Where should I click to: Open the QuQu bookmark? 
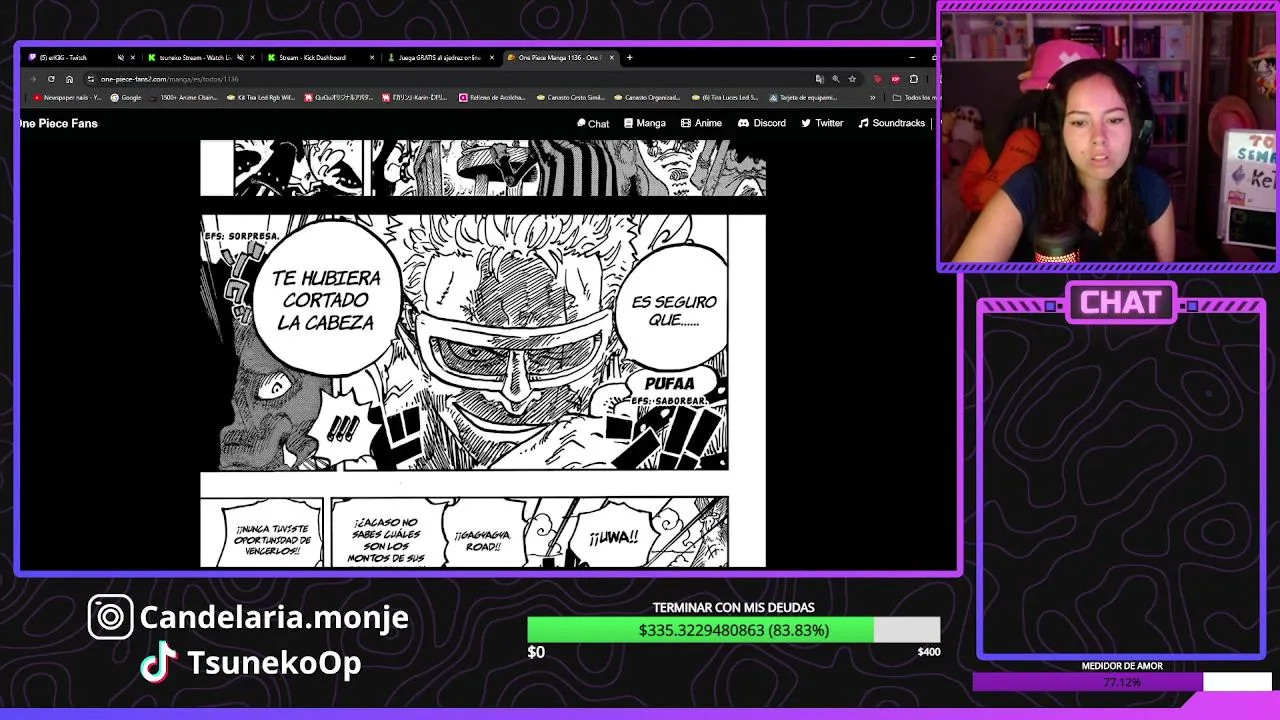(338, 98)
